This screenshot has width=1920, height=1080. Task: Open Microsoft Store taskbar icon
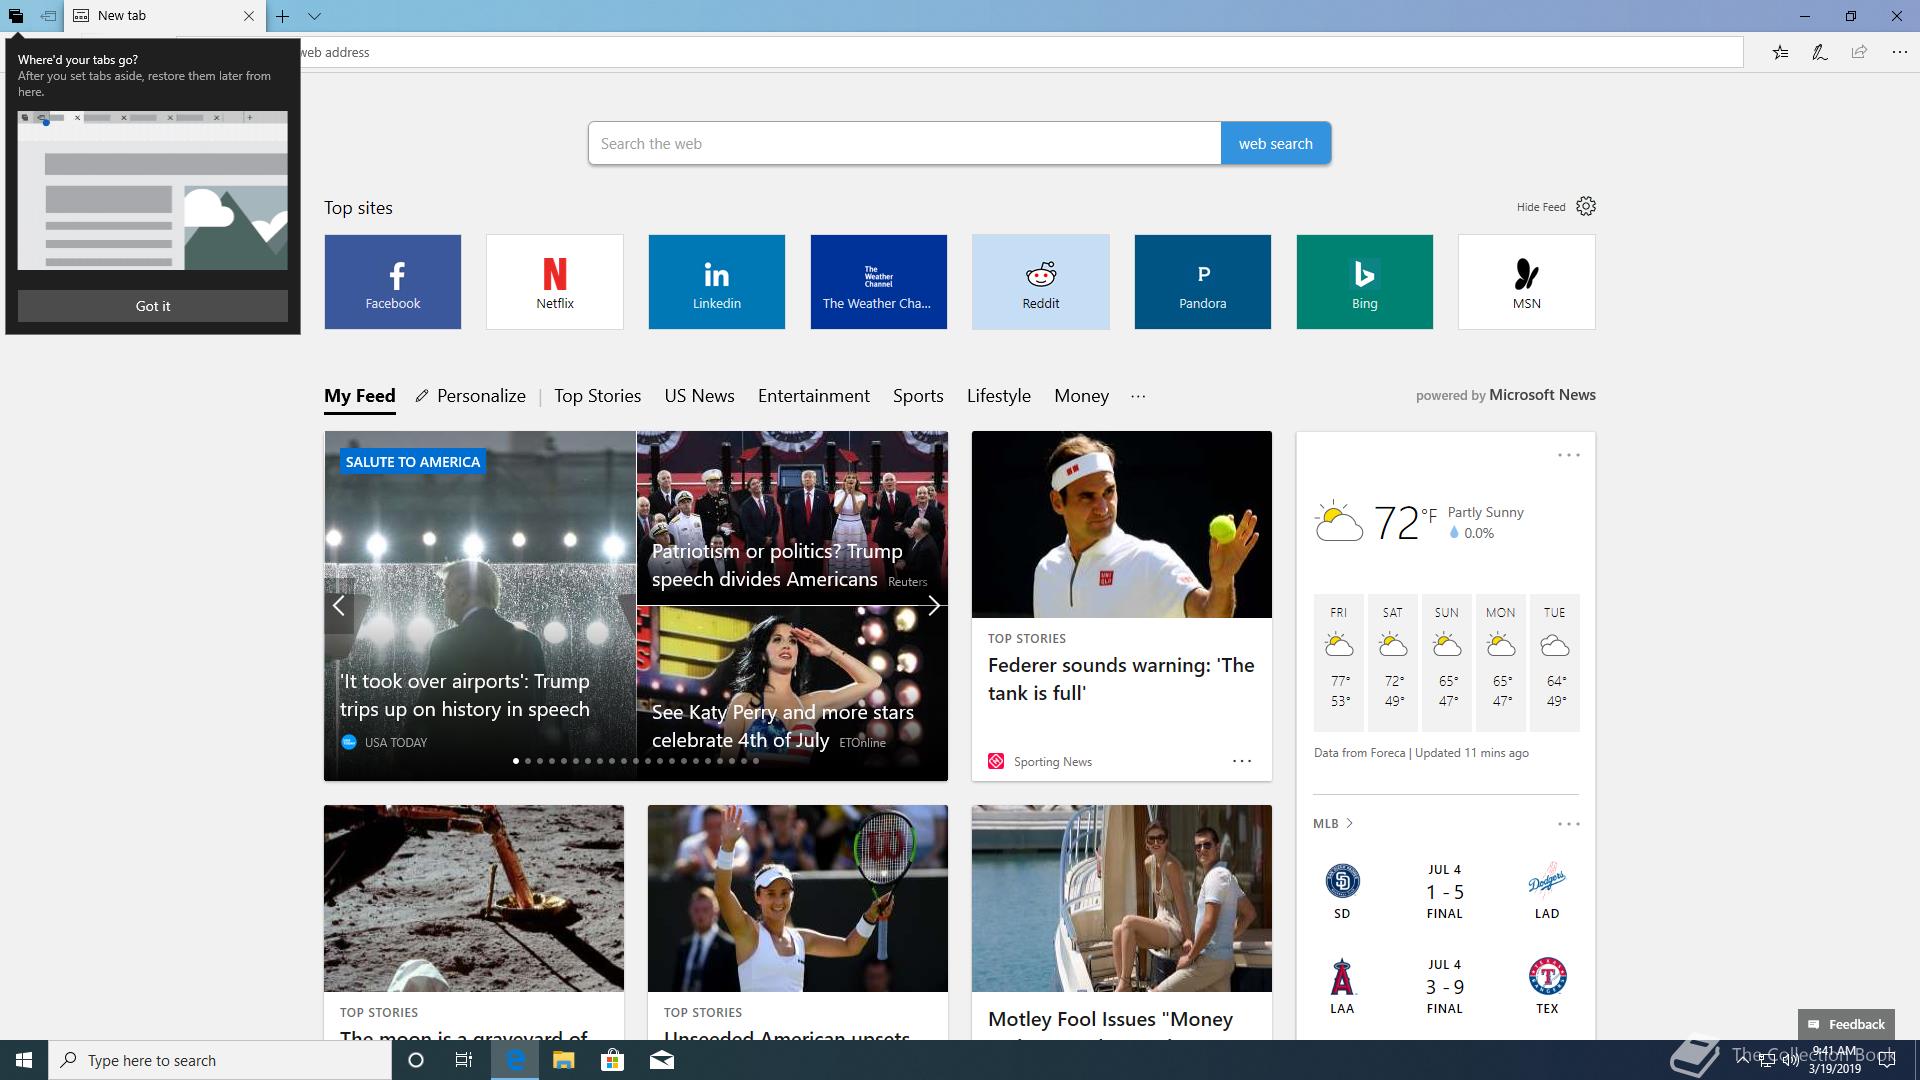pos(612,1060)
